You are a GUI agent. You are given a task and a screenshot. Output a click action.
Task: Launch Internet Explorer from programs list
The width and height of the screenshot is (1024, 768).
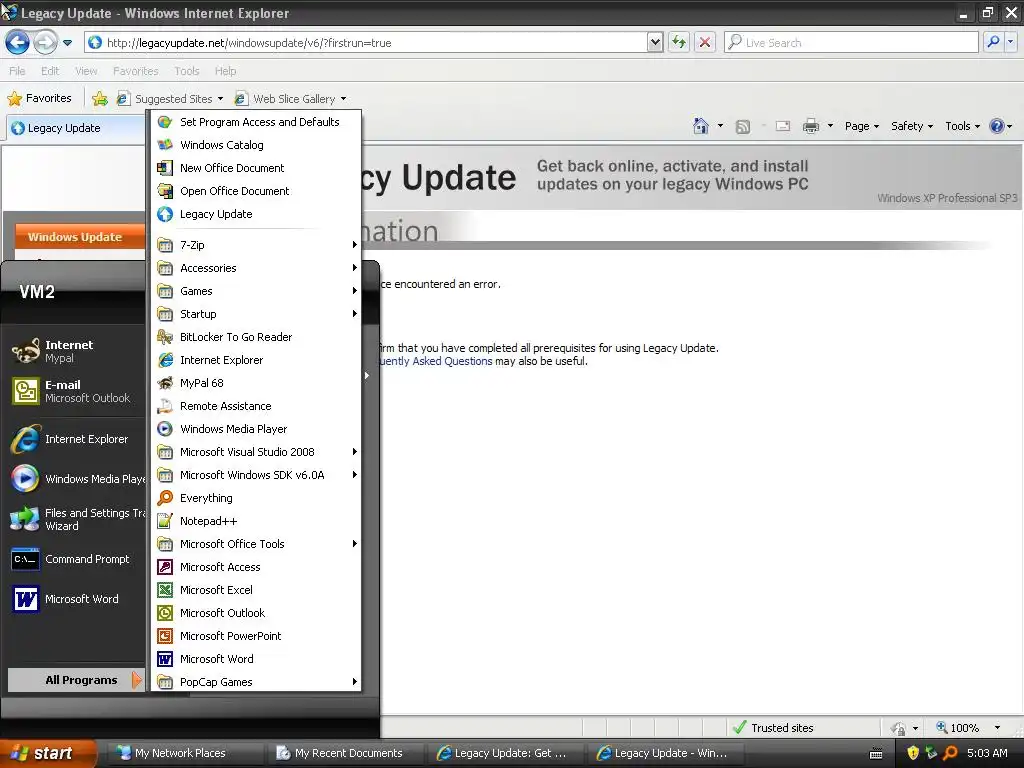pos(256,360)
